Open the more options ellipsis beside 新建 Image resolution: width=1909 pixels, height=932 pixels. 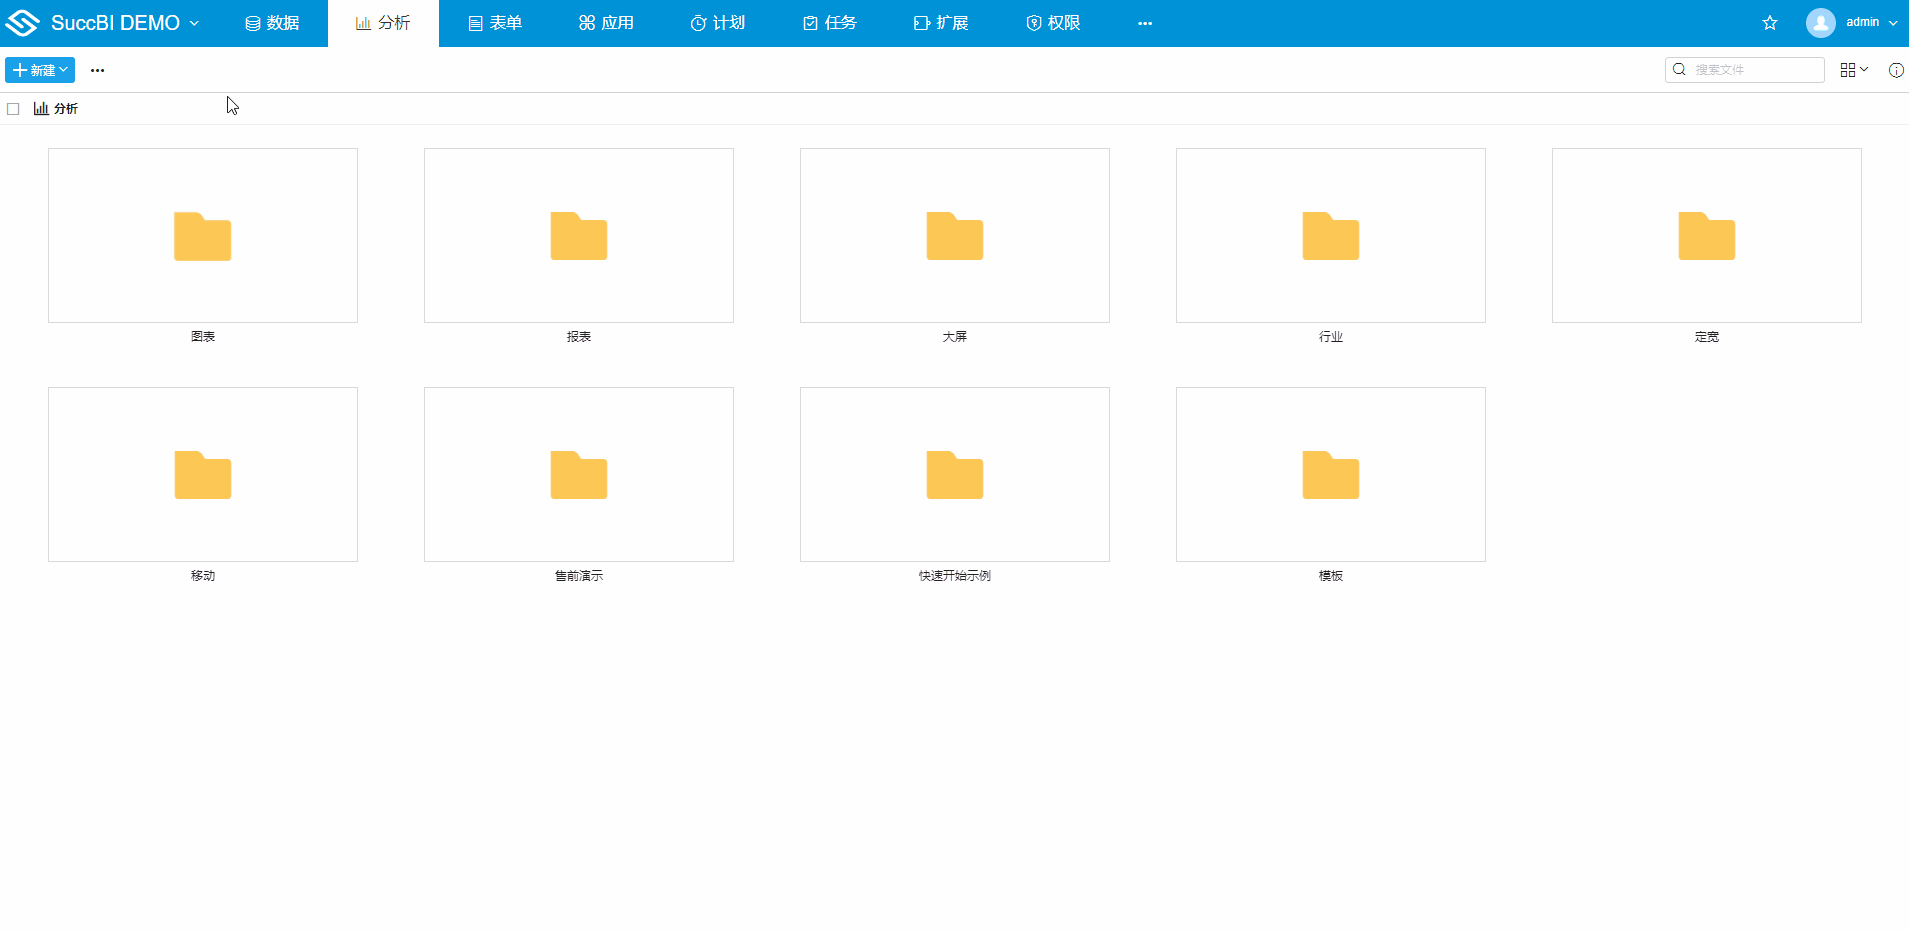pyautogui.click(x=97, y=70)
